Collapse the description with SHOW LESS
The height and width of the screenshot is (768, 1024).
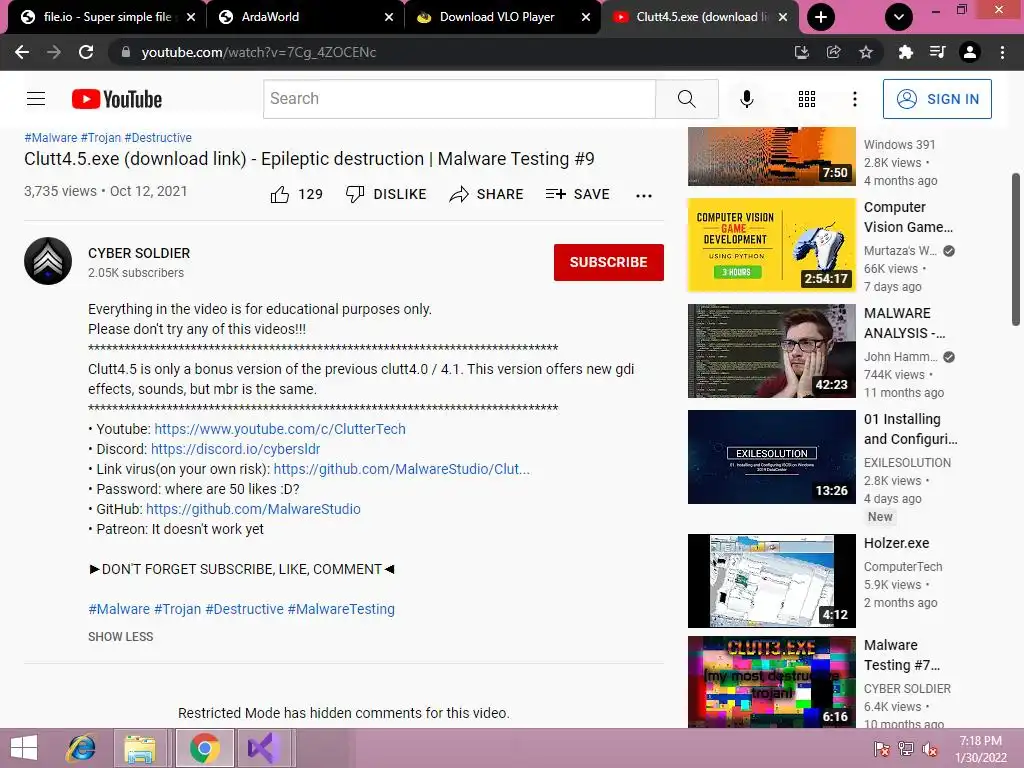click(x=121, y=637)
